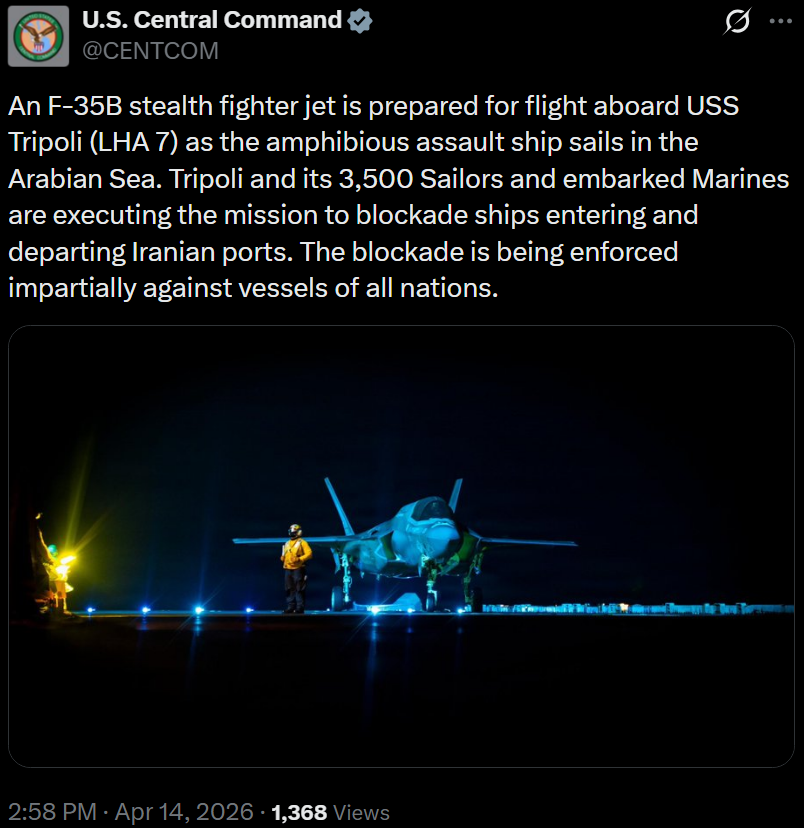Screen dimensions: 804x828
Task: Click the word Views in the footer
Action: coord(361,812)
